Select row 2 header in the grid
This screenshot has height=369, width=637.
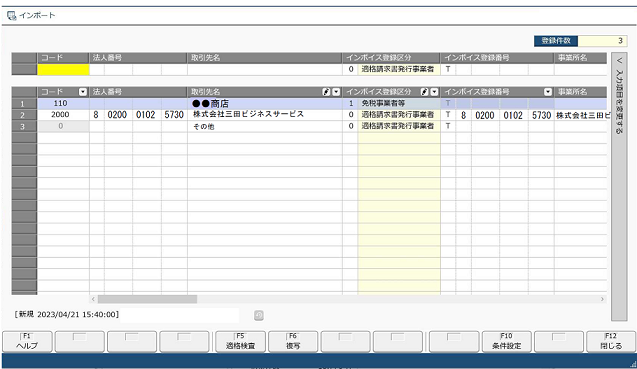[x=24, y=115]
